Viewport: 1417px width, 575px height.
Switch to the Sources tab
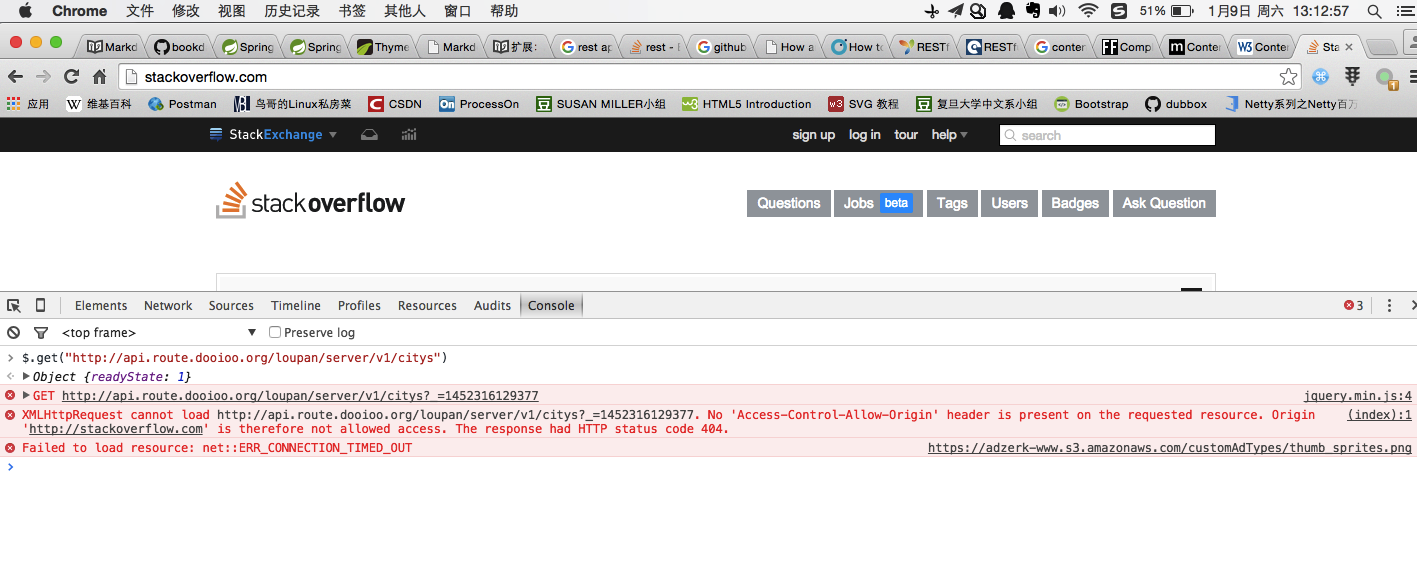[x=231, y=305]
